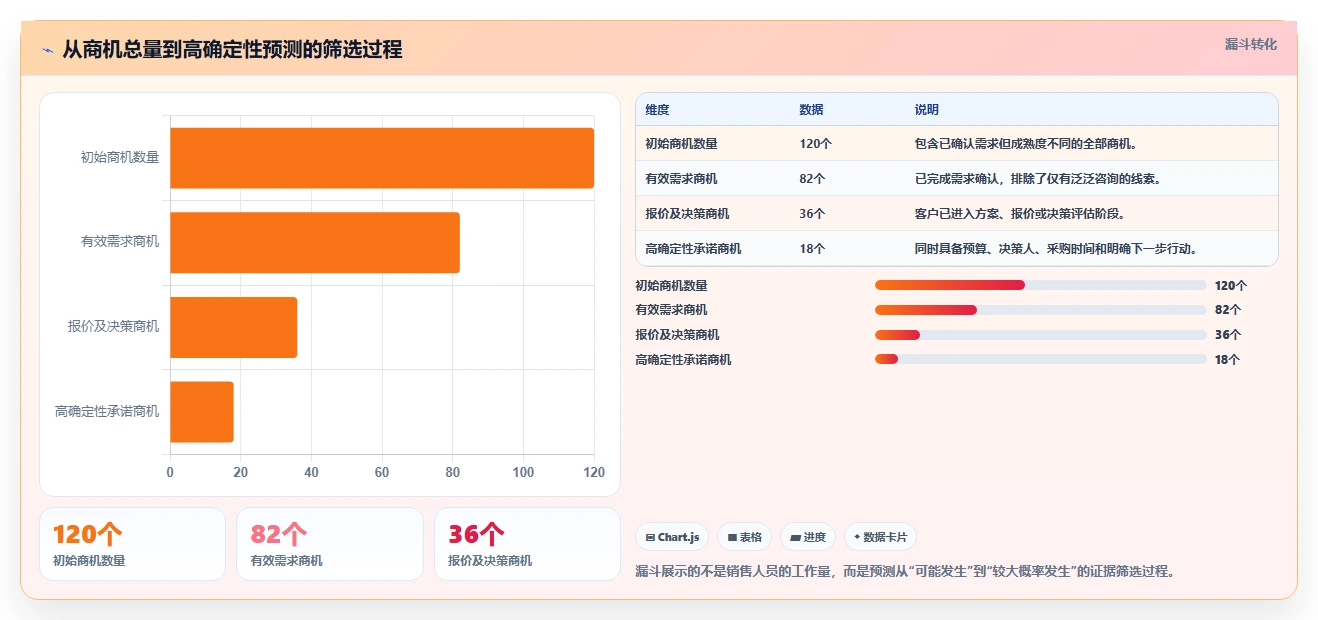This screenshot has height=620, width=1318.
Task: Click the 数据 column header
Action: pyautogui.click(x=811, y=110)
